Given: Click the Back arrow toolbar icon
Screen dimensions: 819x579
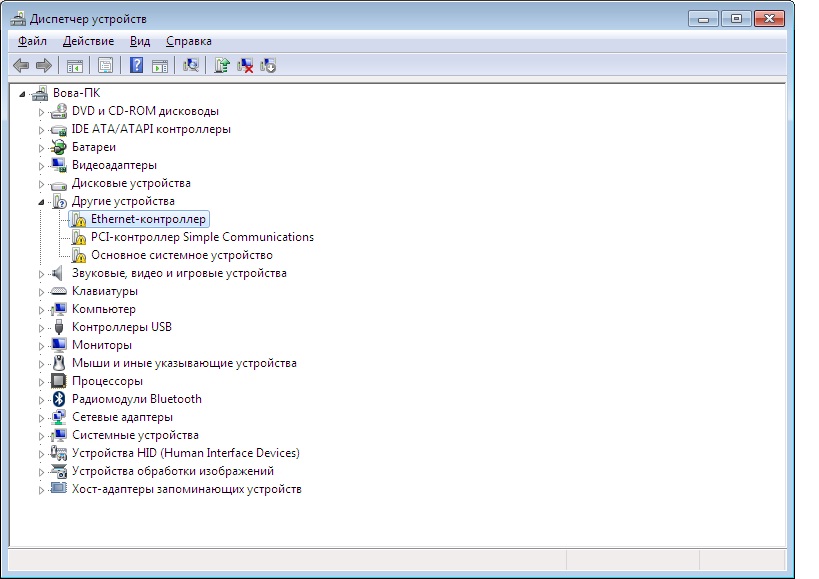Looking at the screenshot, I should click(21, 65).
